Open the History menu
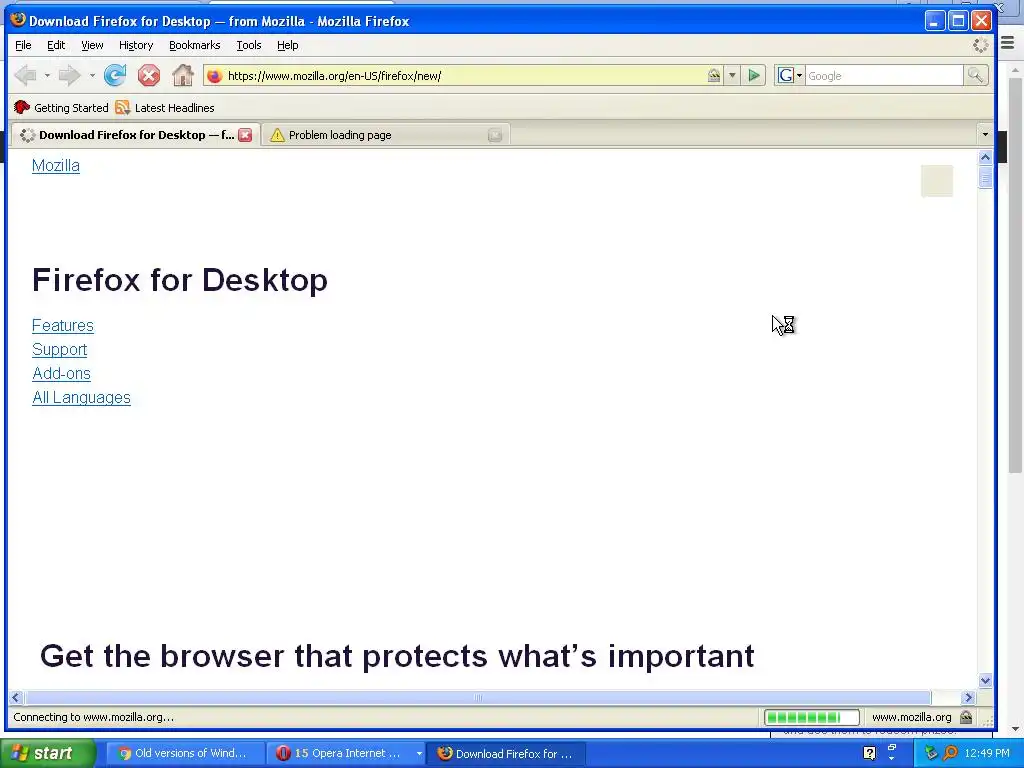Image resolution: width=1024 pixels, height=768 pixels. (136, 45)
